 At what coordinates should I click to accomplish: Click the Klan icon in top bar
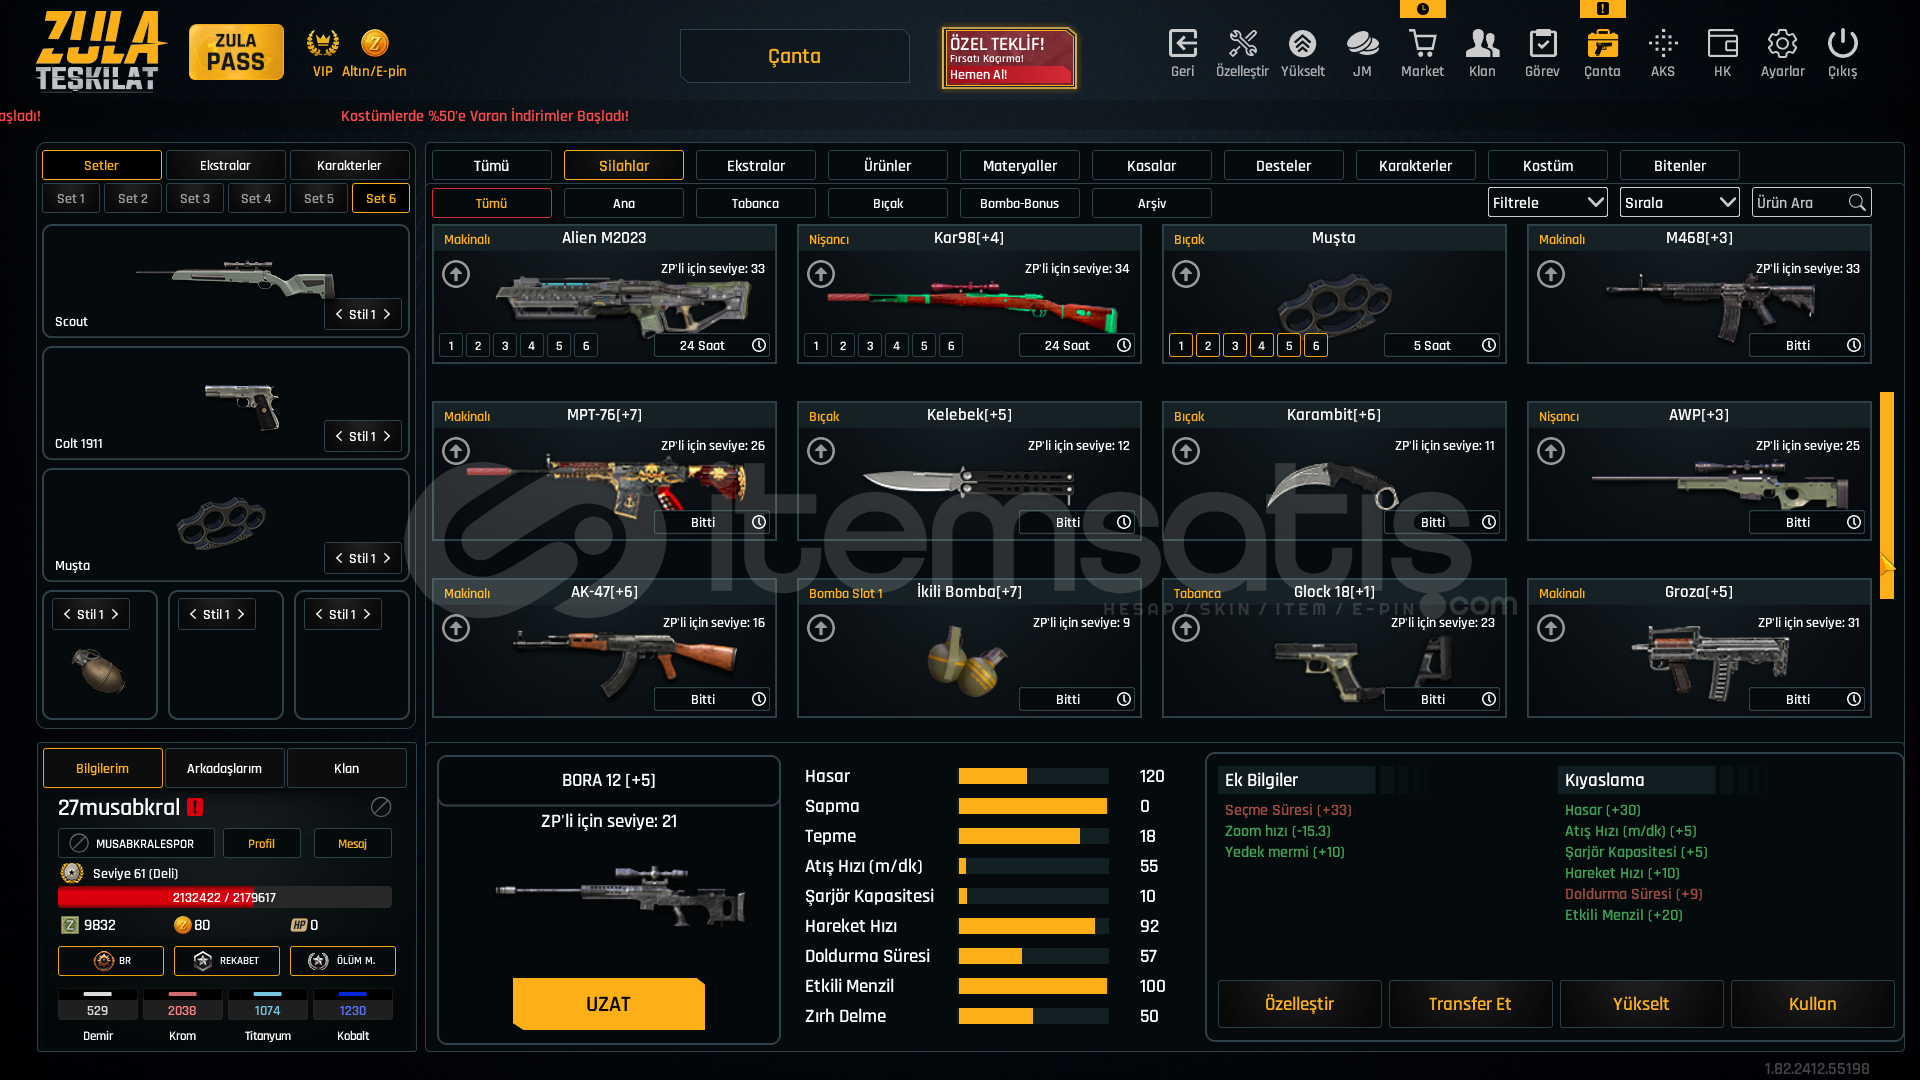pos(1482,44)
